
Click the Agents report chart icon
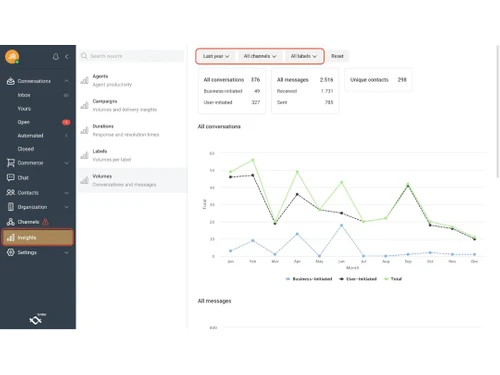point(84,81)
